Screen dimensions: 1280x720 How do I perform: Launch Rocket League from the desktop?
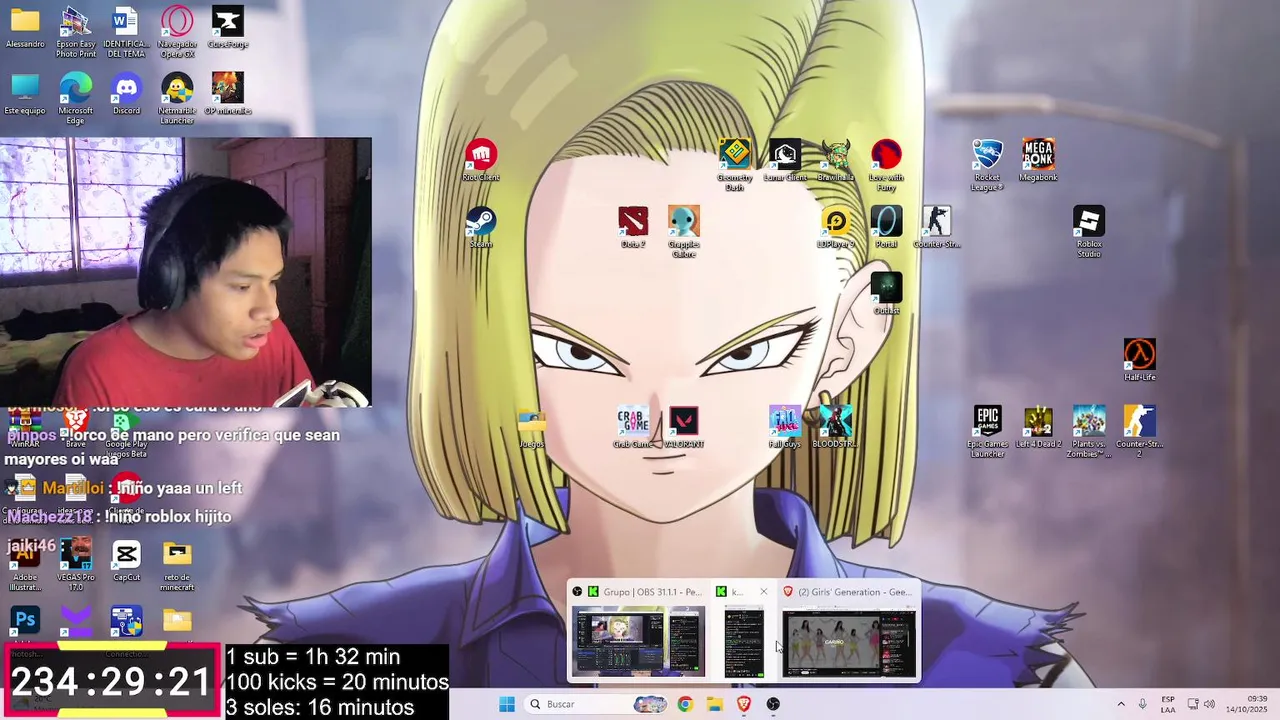[x=987, y=164]
